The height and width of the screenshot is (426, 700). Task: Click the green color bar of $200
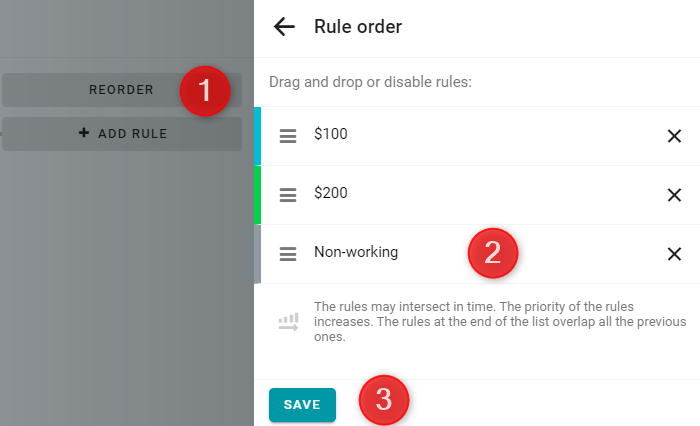[258, 195]
